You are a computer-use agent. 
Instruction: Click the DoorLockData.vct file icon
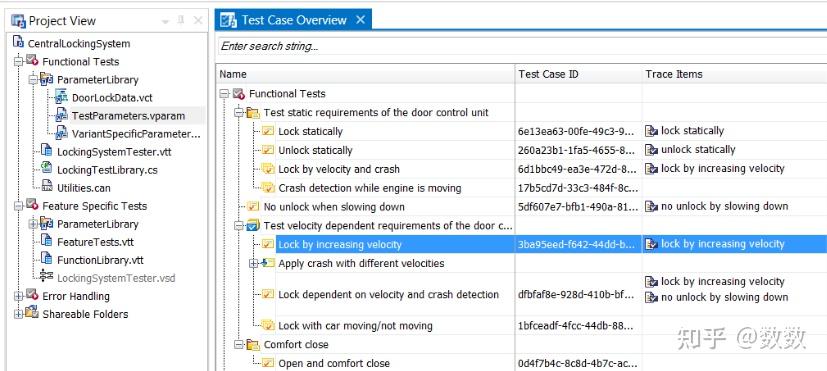coord(62,97)
